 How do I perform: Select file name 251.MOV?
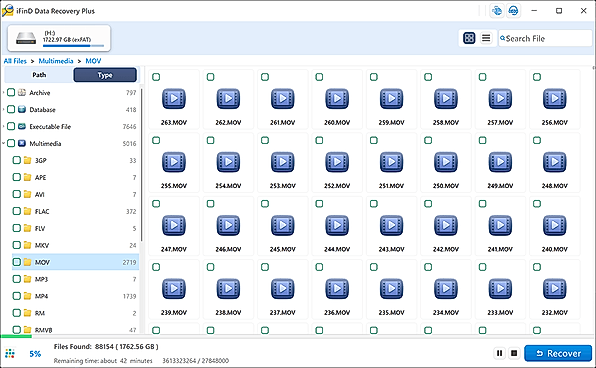point(391,186)
